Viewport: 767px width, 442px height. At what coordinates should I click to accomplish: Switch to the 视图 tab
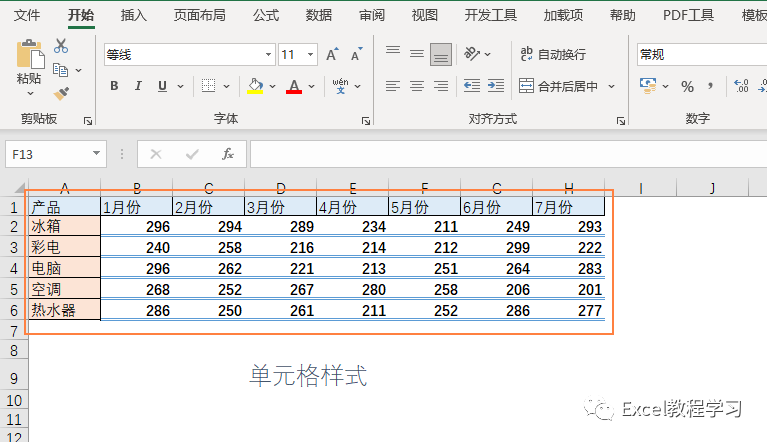click(424, 15)
